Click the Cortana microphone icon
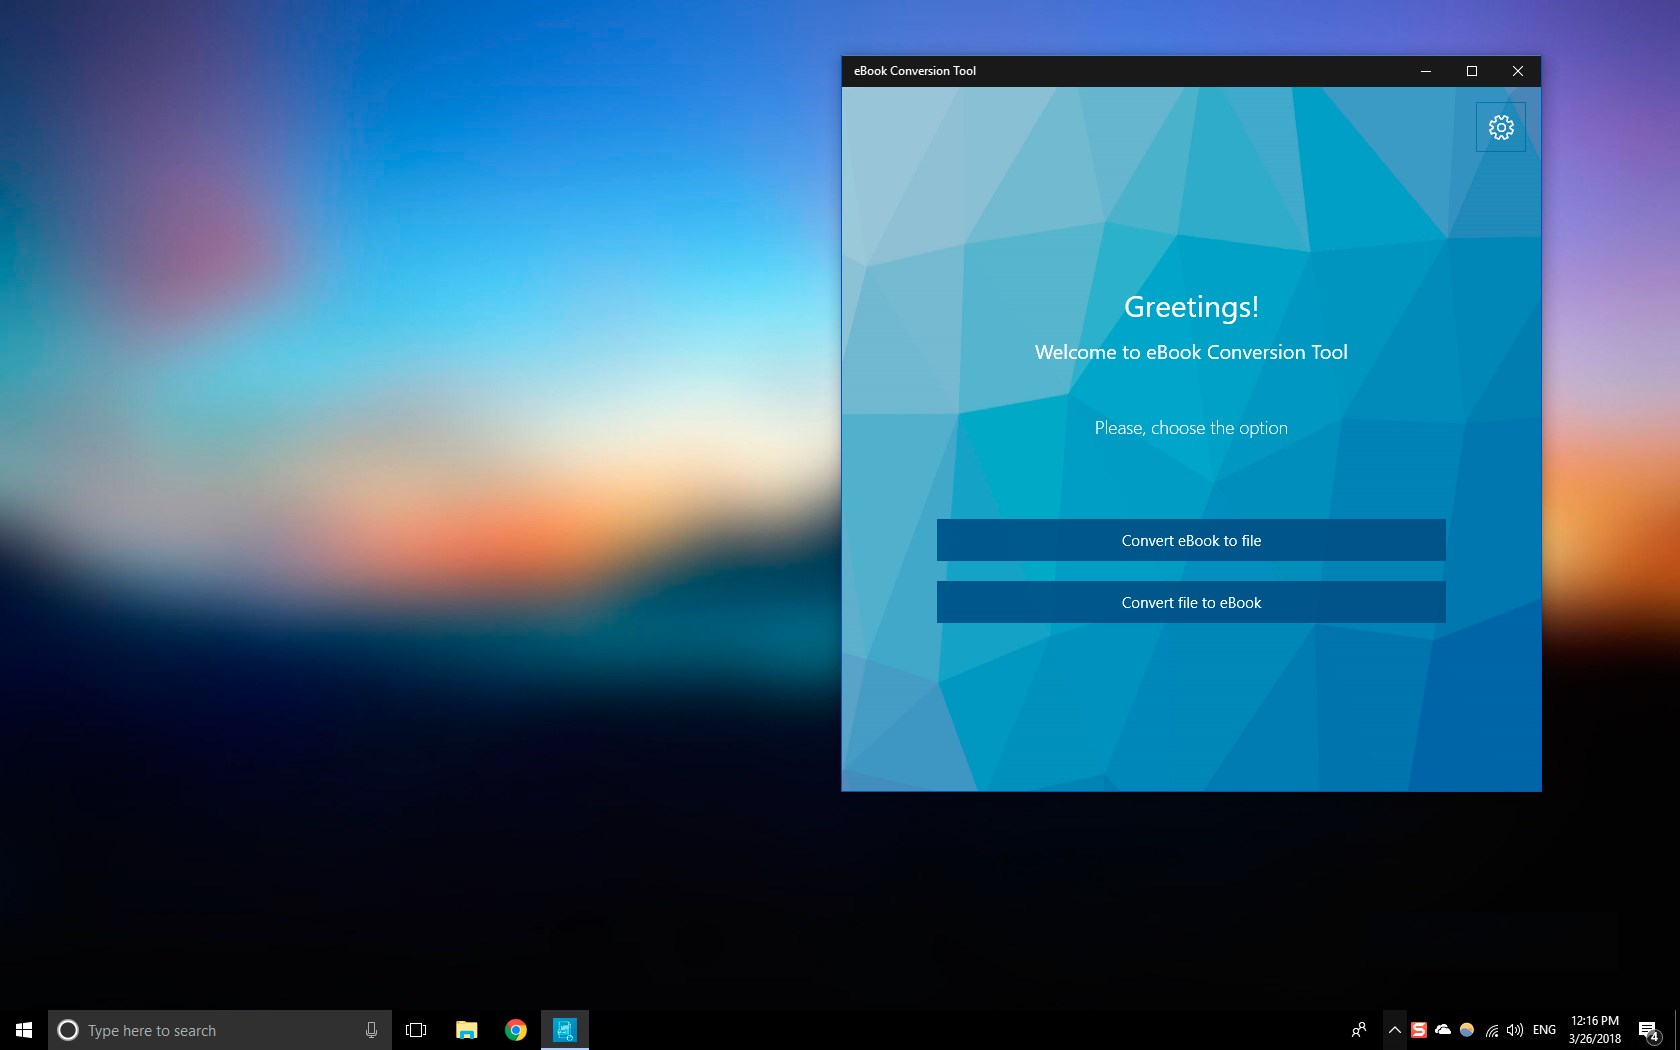 tap(372, 1030)
